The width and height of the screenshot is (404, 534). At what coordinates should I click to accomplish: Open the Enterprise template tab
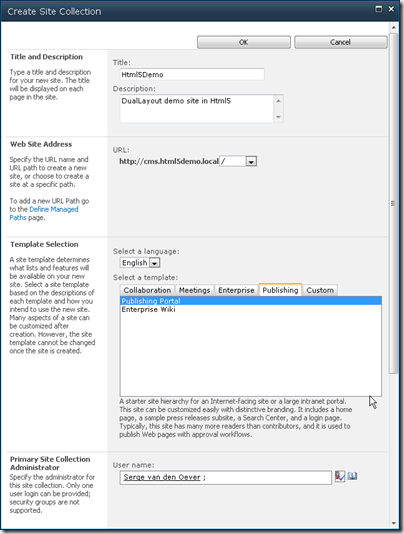[x=236, y=290]
